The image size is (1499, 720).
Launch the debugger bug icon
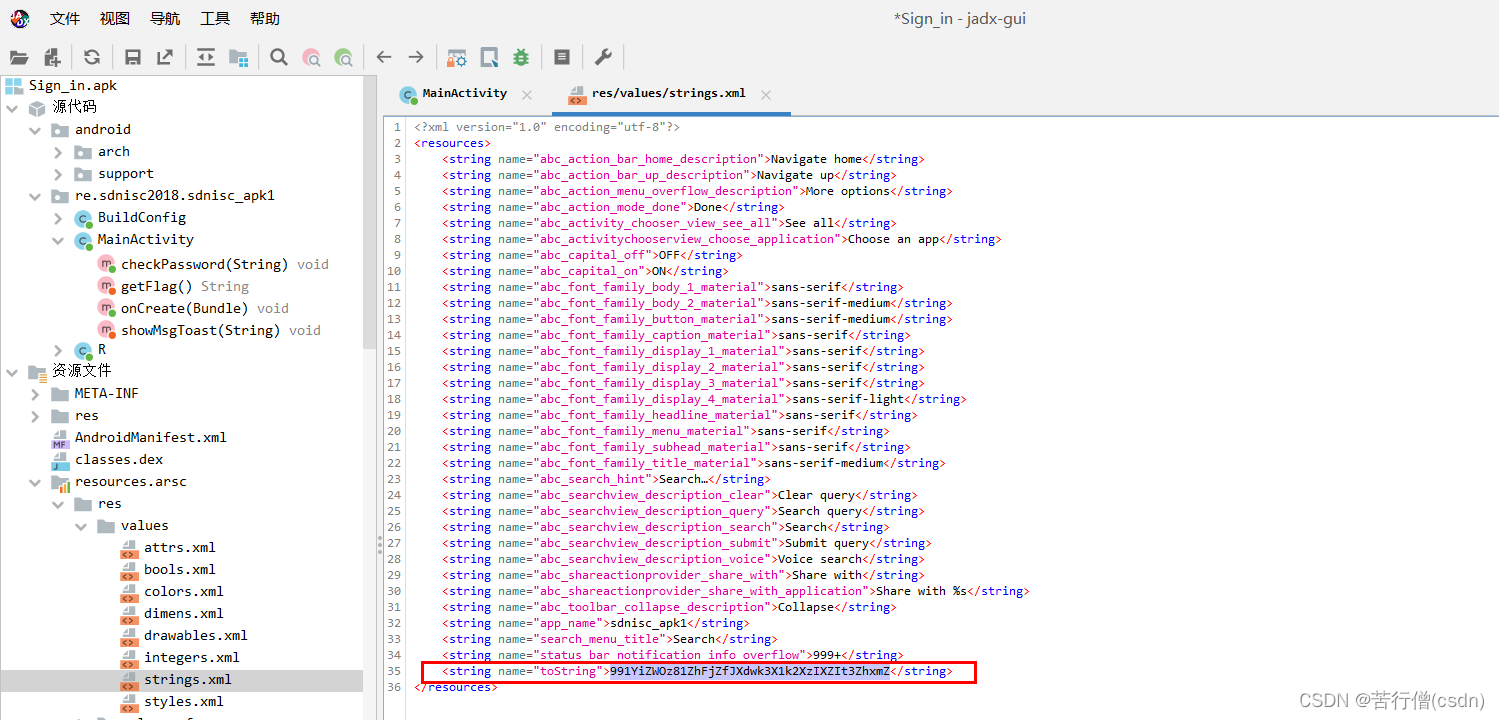coord(520,57)
